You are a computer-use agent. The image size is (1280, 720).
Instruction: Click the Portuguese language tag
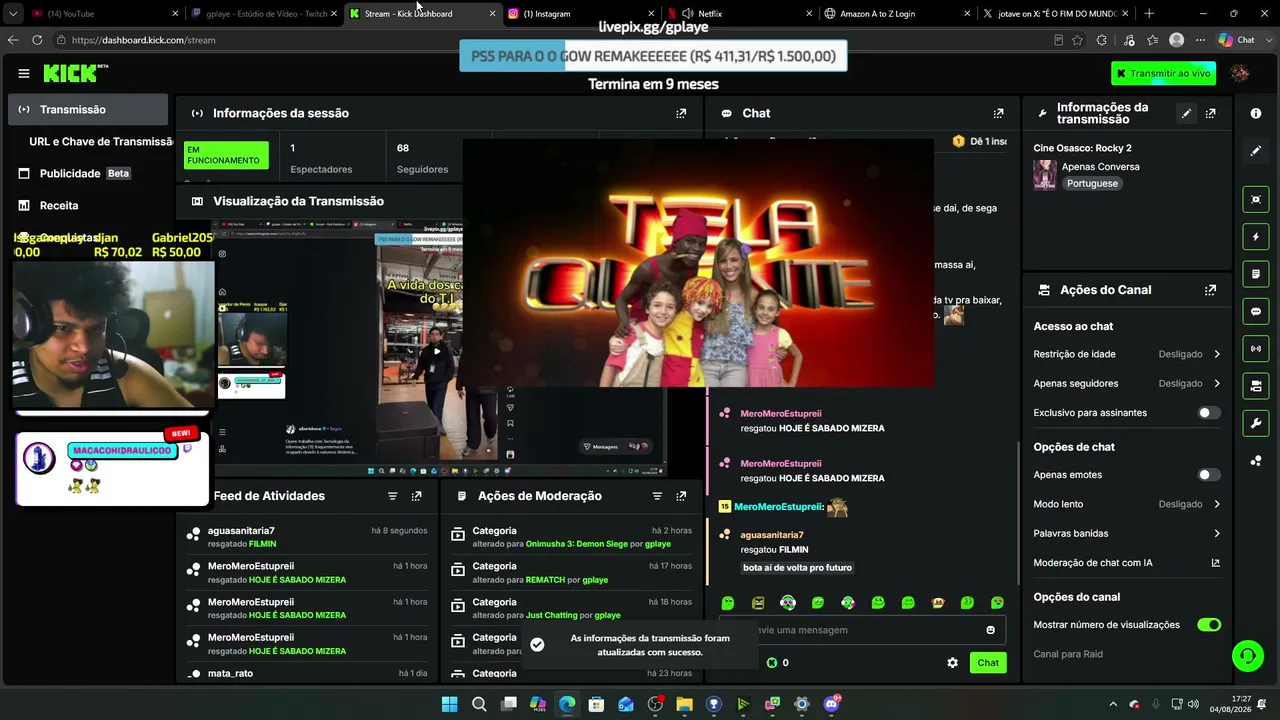[1092, 184]
